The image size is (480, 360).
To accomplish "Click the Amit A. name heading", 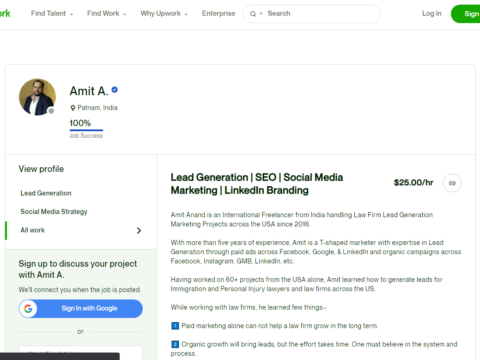I will (x=89, y=91).
